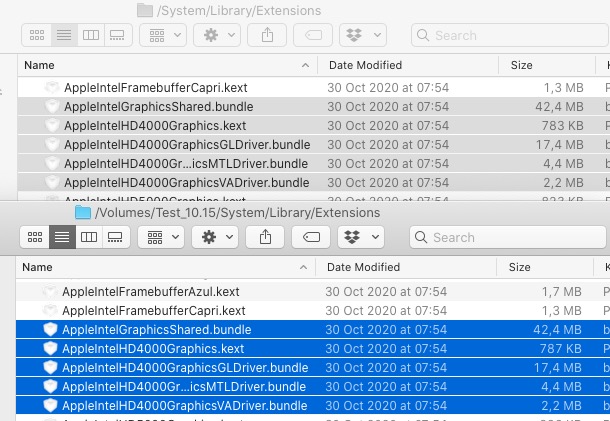
Task: Switch Test_10.15 window to icon view
Action: click(x=35, y=237)
